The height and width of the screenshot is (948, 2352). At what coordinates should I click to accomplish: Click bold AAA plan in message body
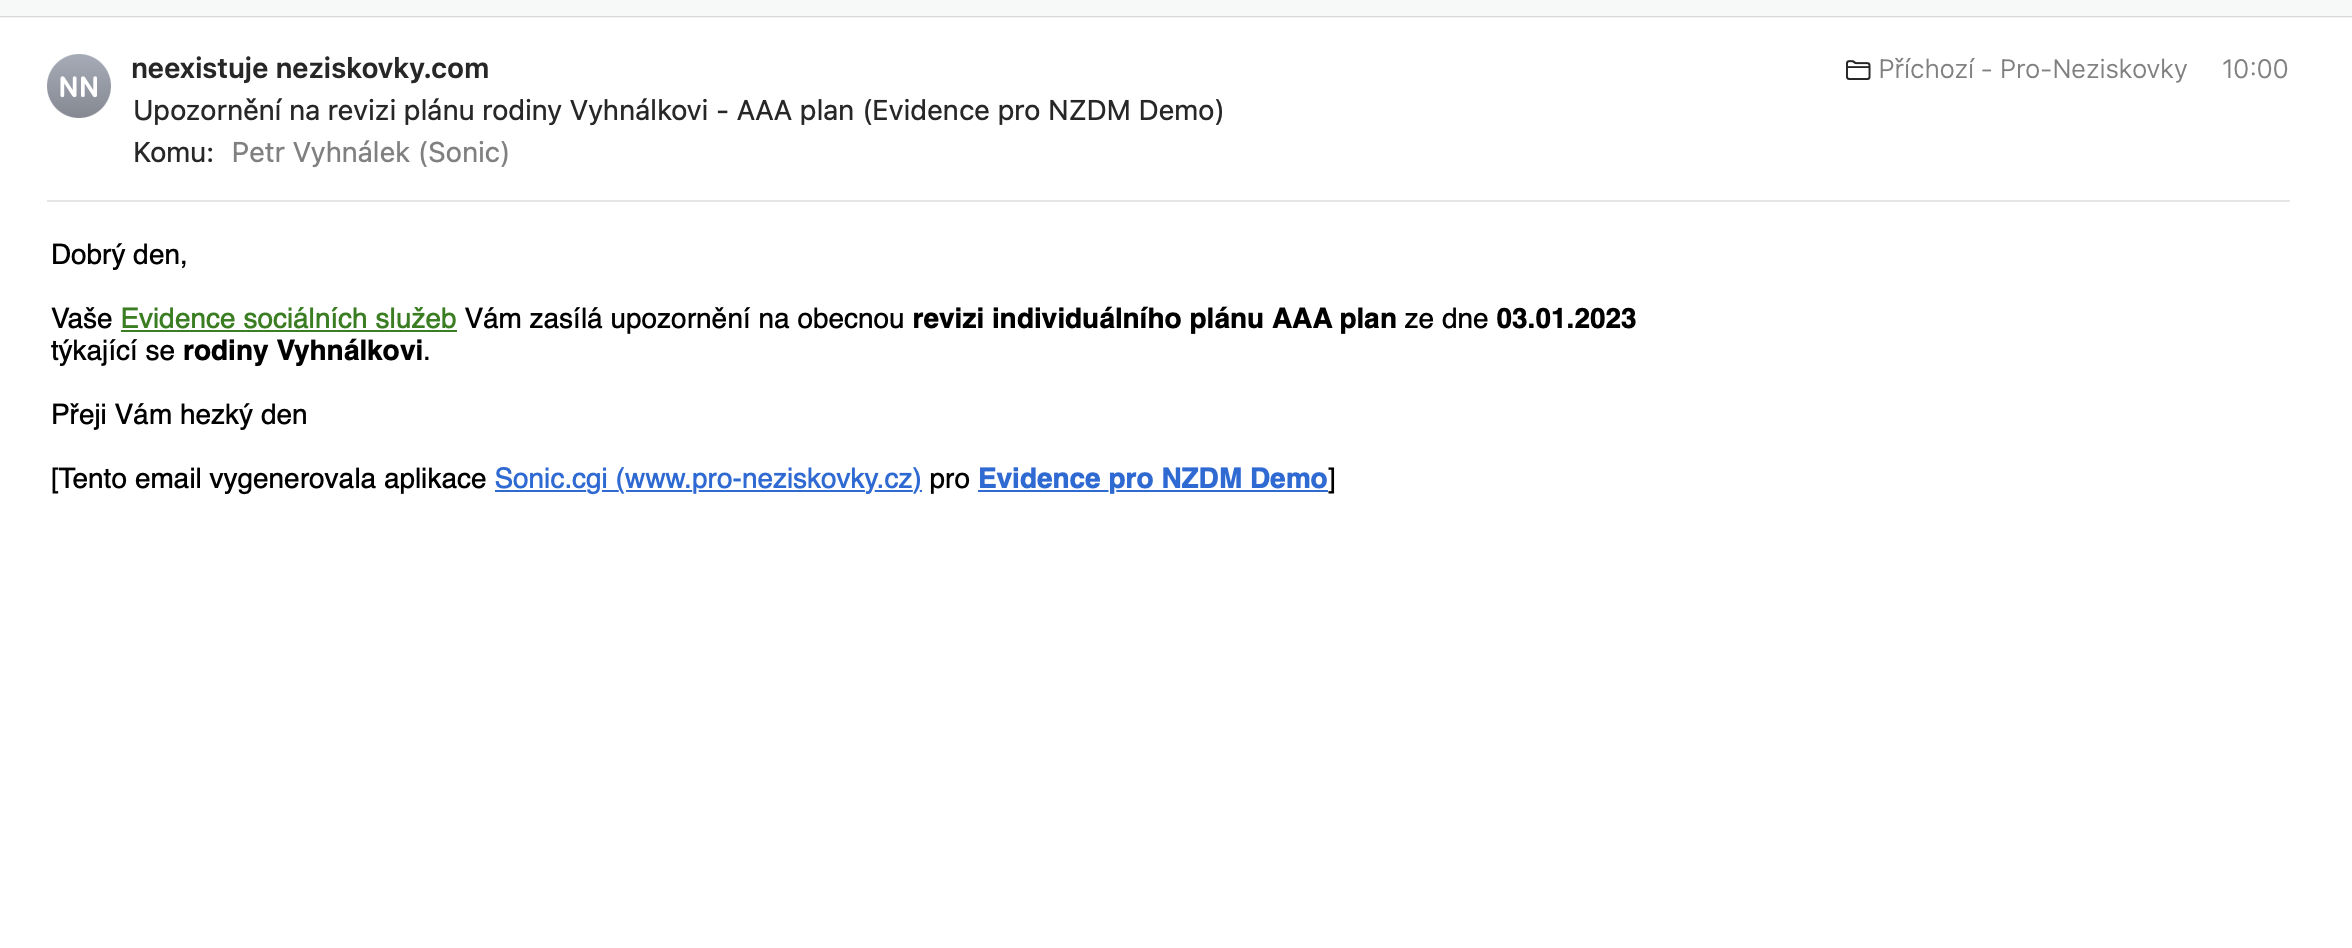(x=1334, y=318)
